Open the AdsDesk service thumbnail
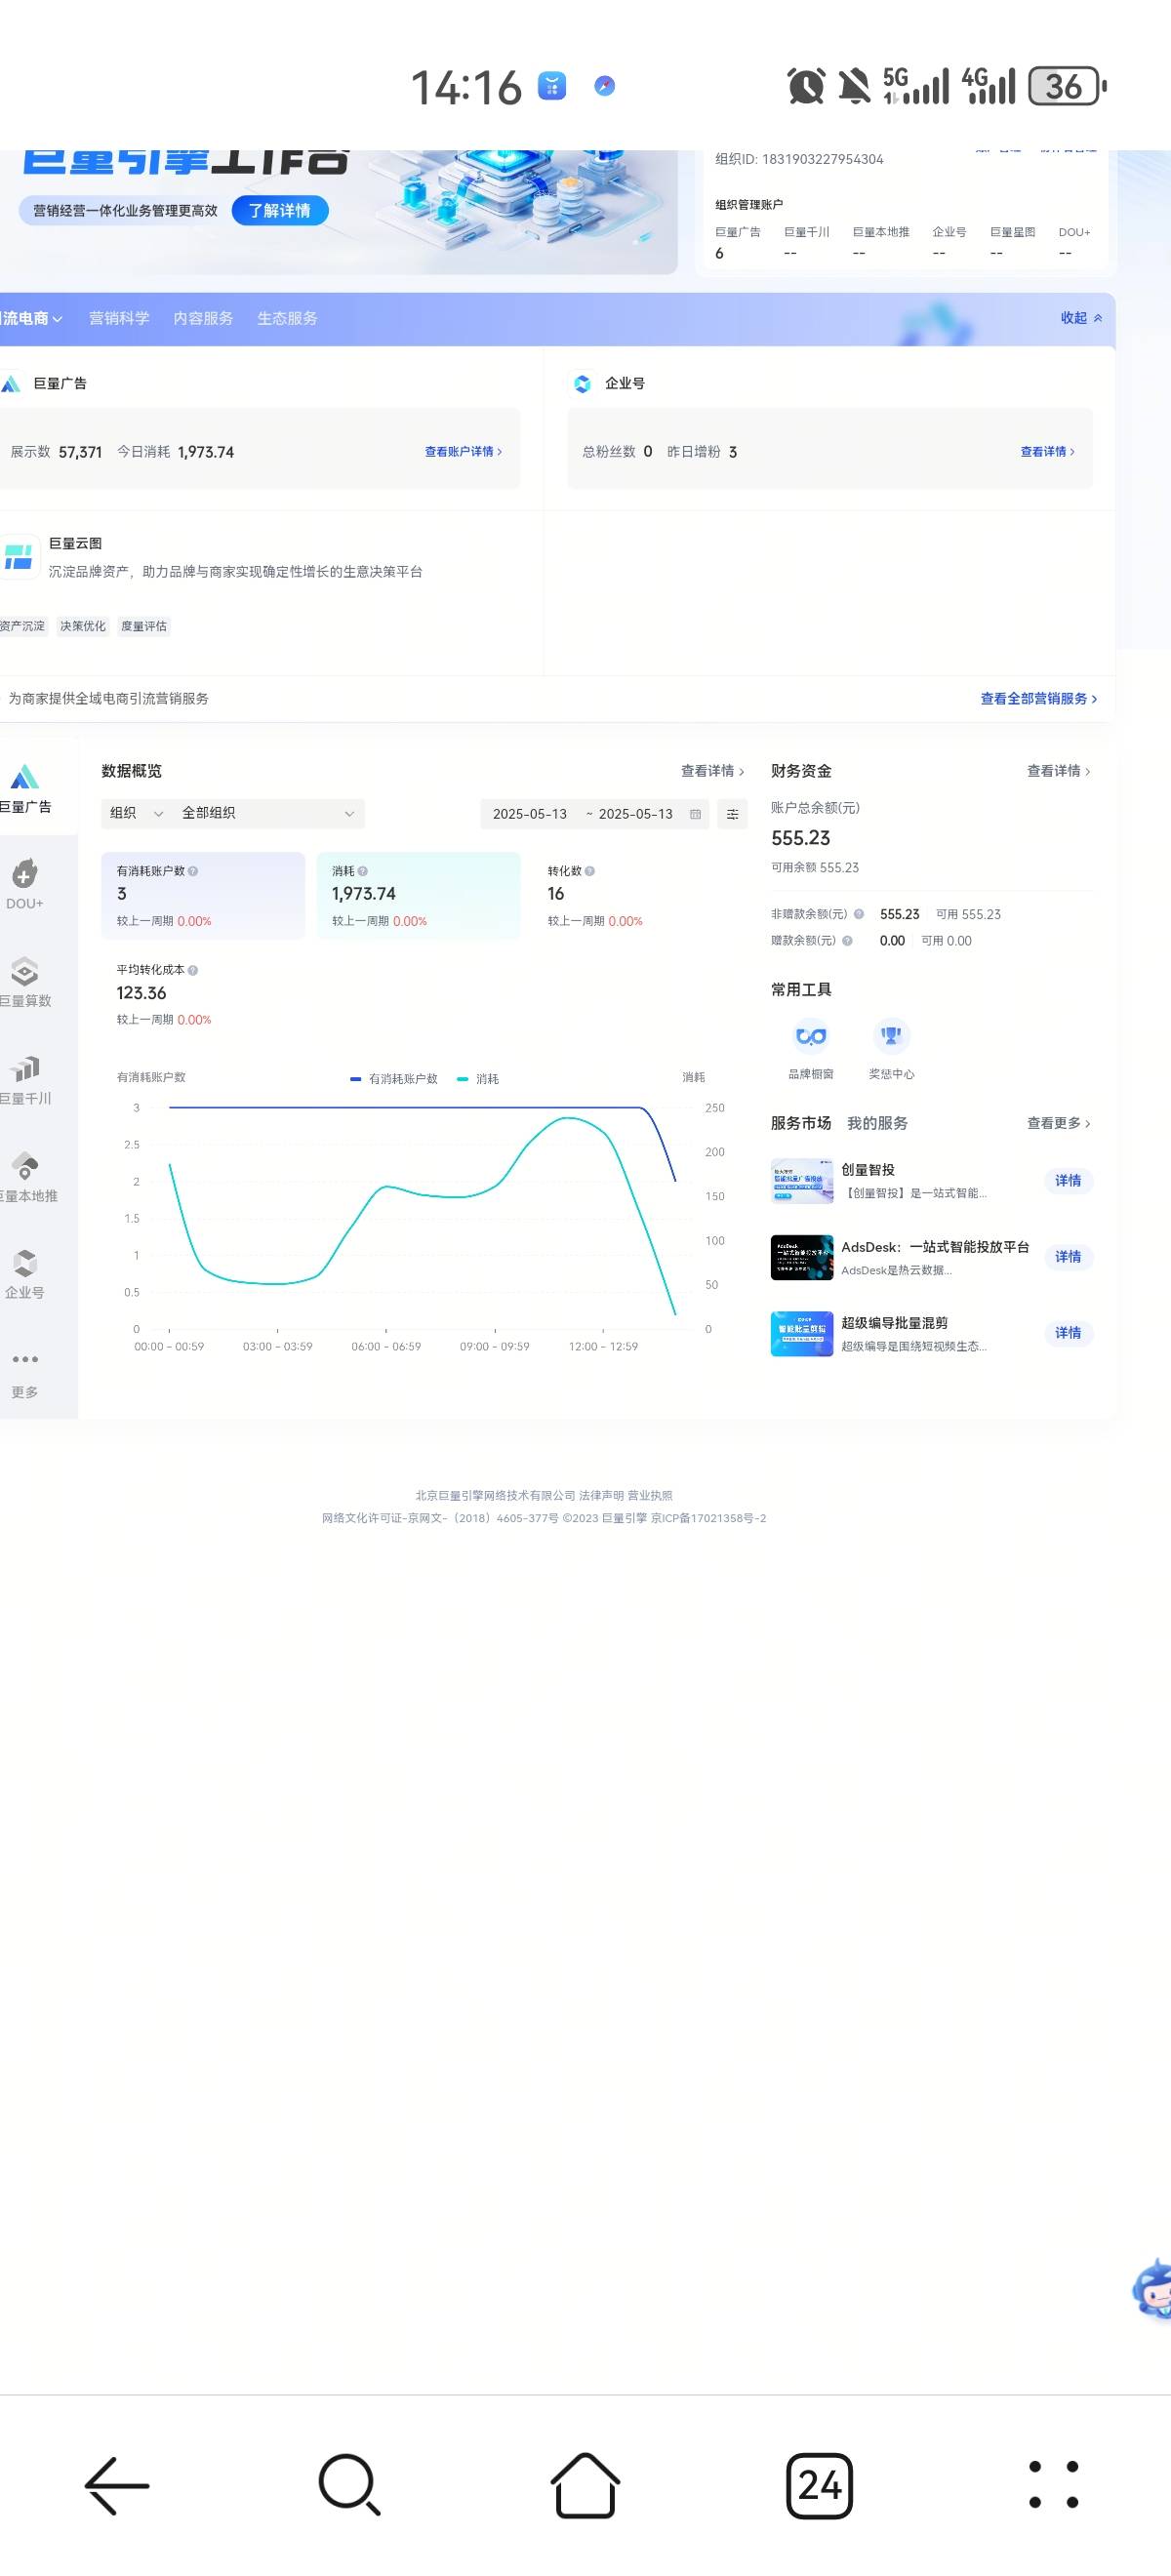 tap(802, 1257)
